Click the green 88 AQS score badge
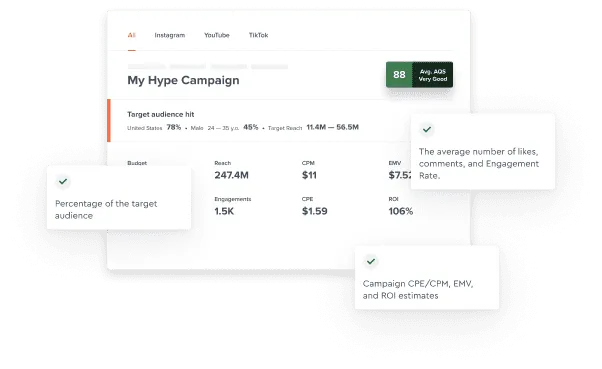The image size is (602, 369). [399, 74]
